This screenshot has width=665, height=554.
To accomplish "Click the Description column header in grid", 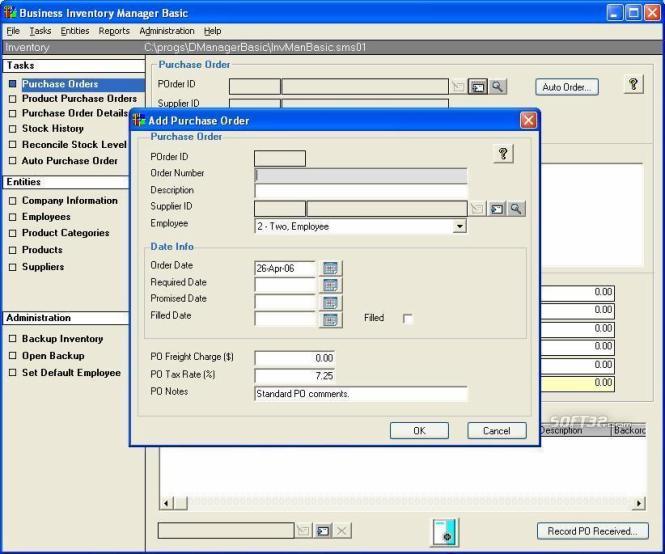I will tap(576, 430).
